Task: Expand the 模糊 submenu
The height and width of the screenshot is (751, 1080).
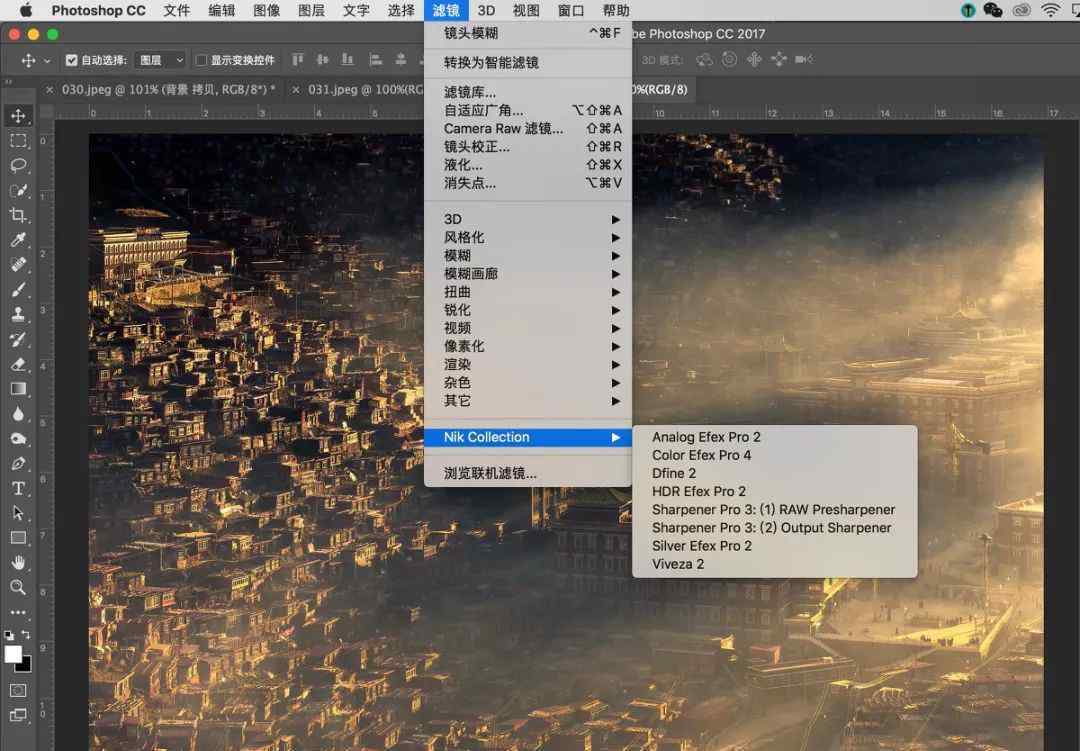Action: pyautogui.click(x=528, y=256)
